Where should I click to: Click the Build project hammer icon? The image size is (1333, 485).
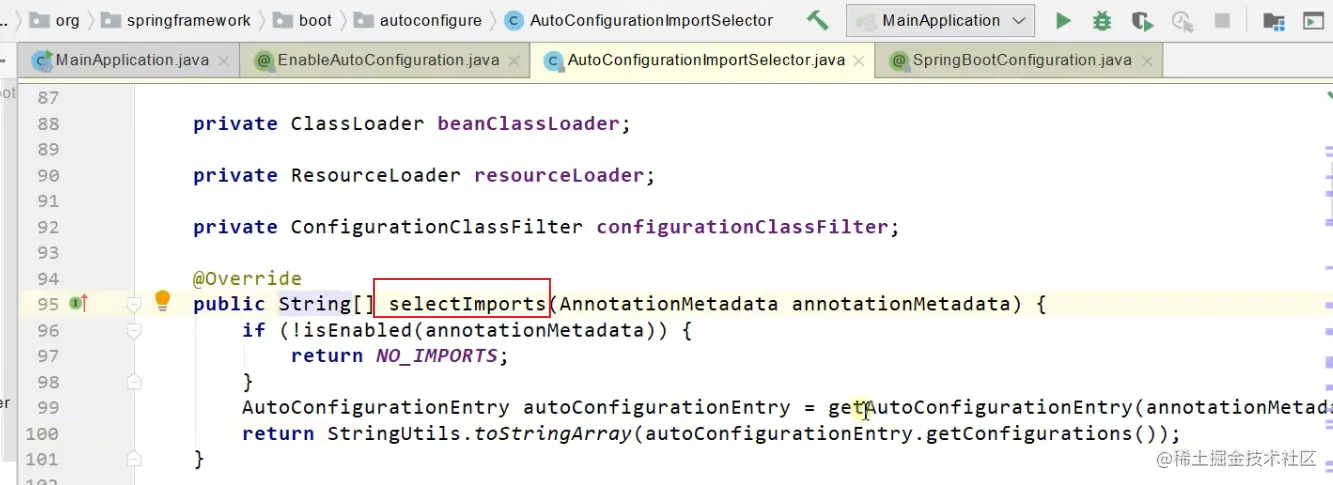(817, 20)
